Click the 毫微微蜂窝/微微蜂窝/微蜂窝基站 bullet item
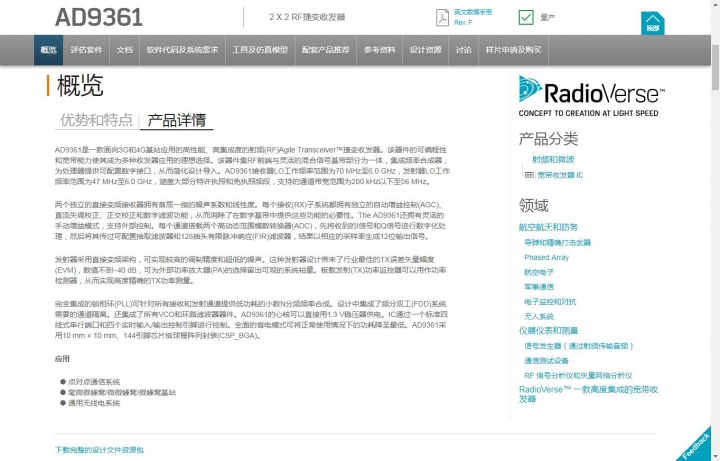This screenshot has height=461, width=720. pyautogui.click(x=122, y=392)
